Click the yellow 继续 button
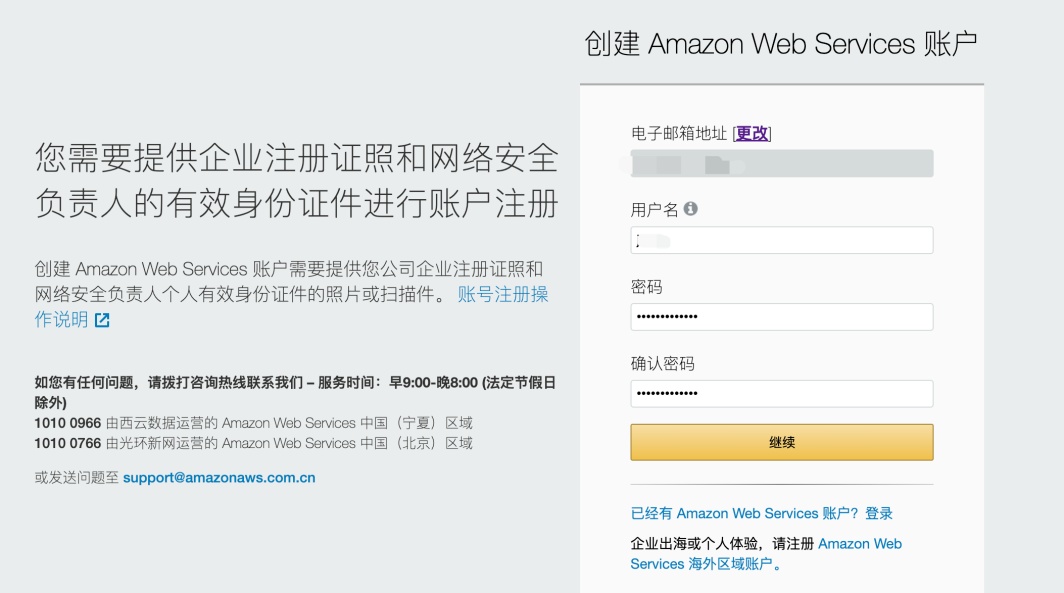1064x593 pixels. coord(782,442)
